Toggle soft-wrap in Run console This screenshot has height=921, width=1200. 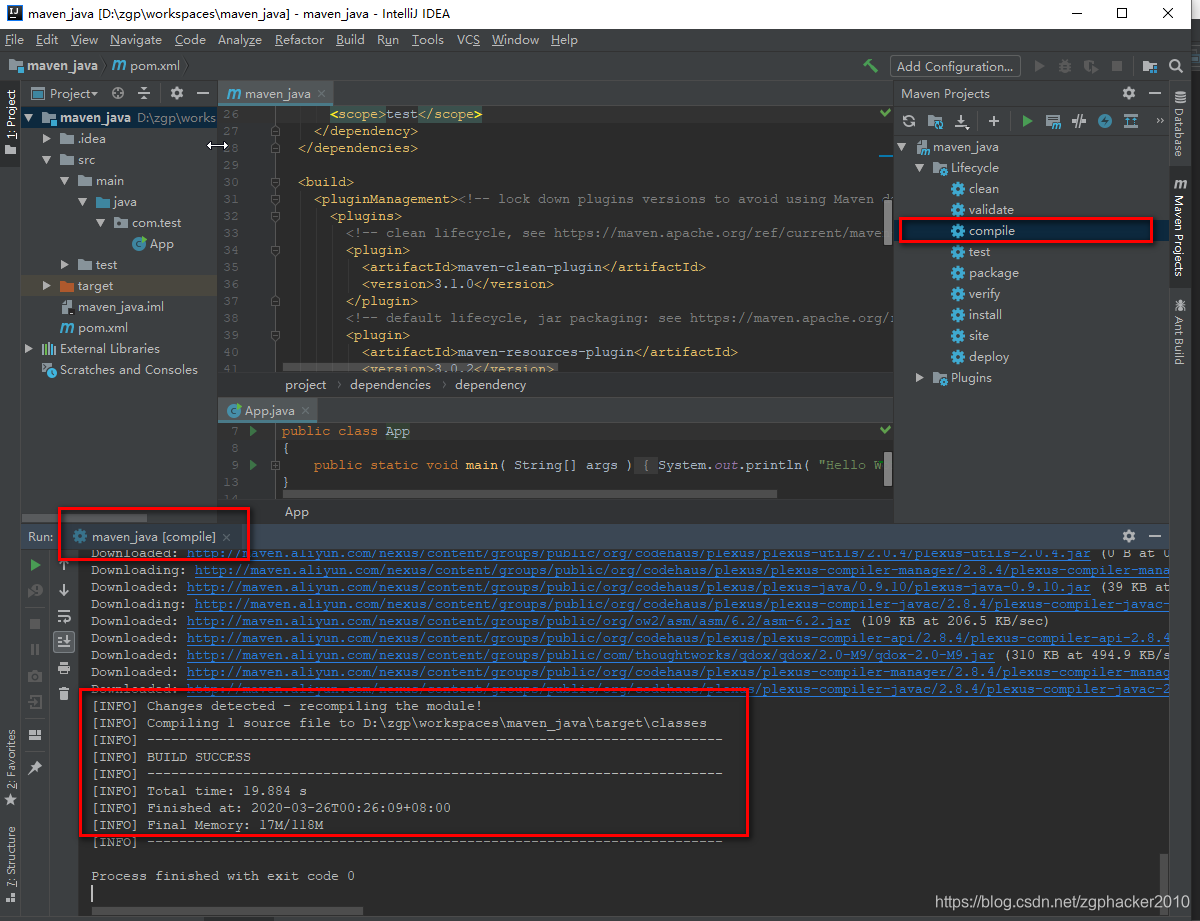[x=64, y=616]
